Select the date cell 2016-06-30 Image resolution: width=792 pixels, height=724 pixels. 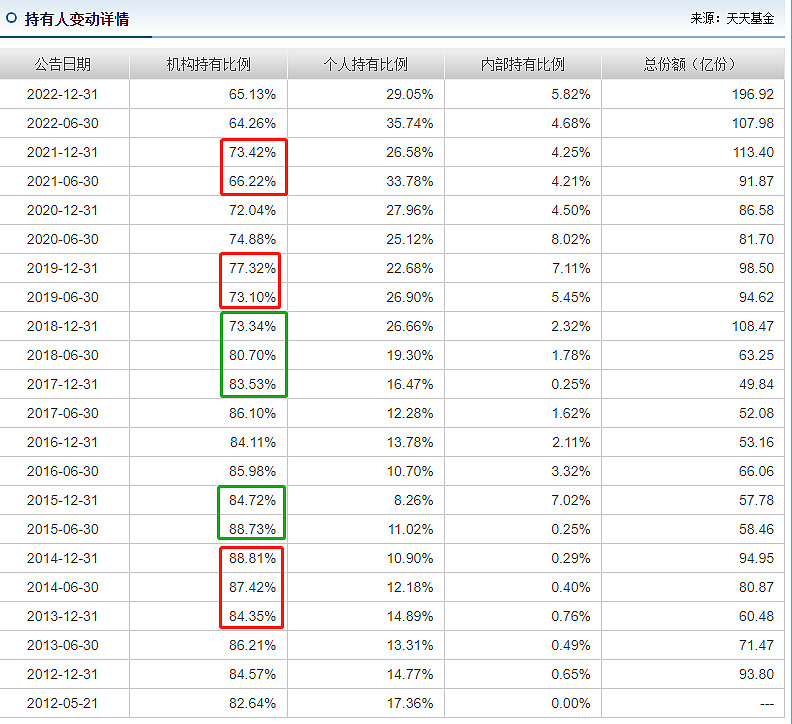click(63, 471)
